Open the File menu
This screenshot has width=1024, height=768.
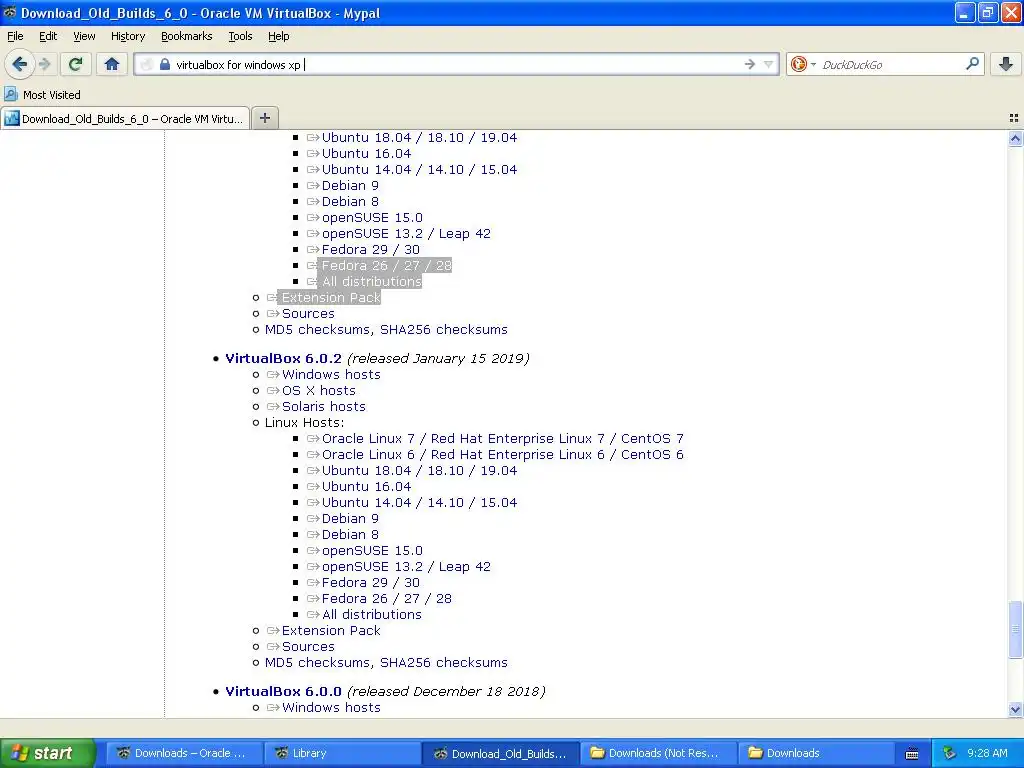click(15, 36)
